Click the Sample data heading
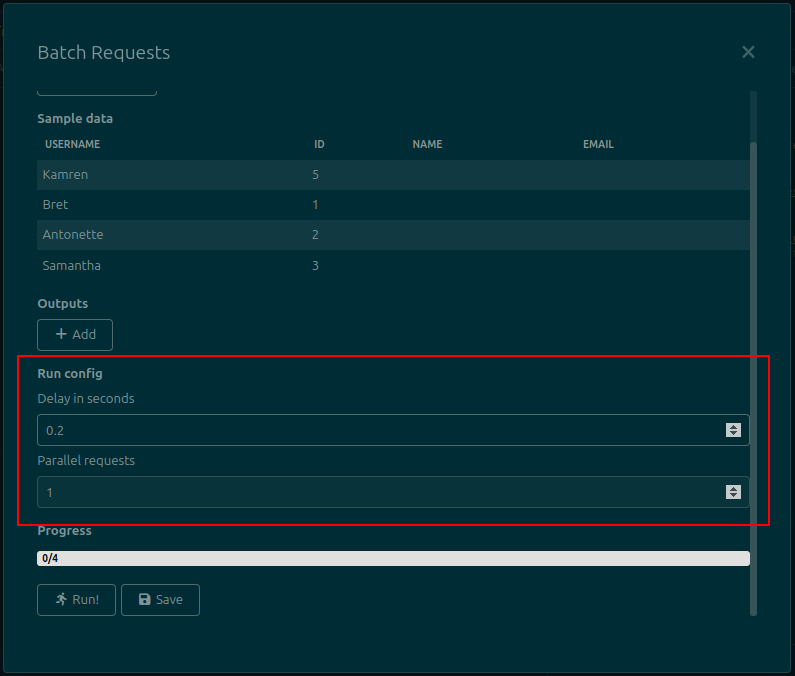Viewport: 795px width, 676px height. [x=75, y=119]
